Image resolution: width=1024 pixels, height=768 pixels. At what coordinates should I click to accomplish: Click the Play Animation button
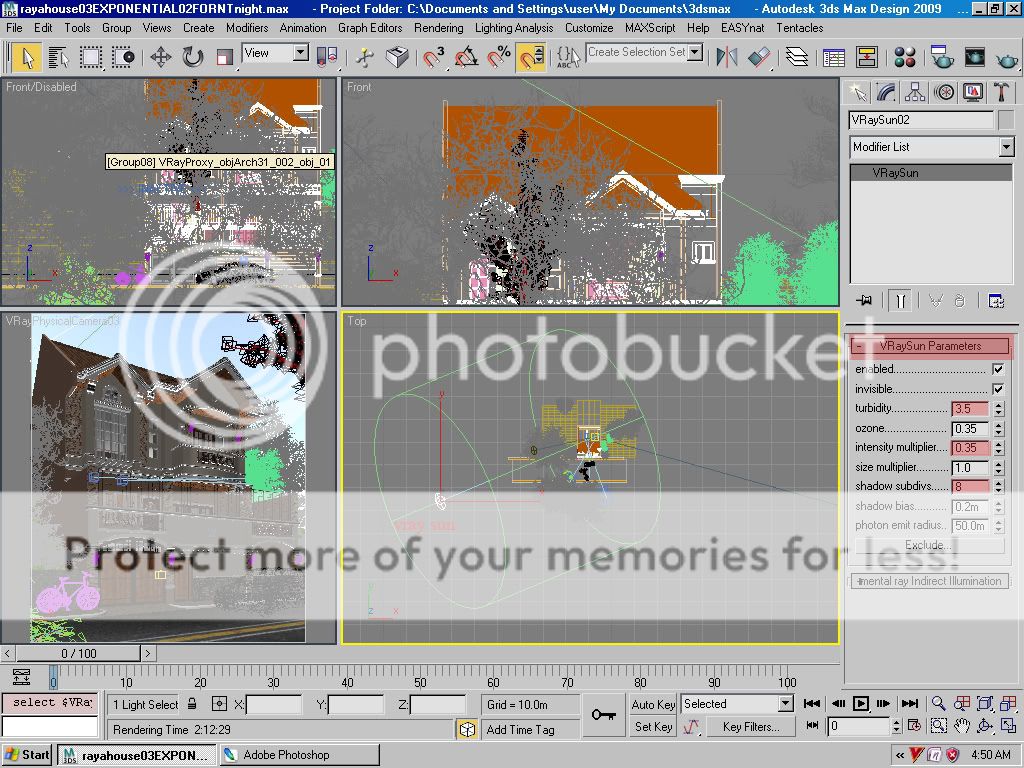click(861, 703)
